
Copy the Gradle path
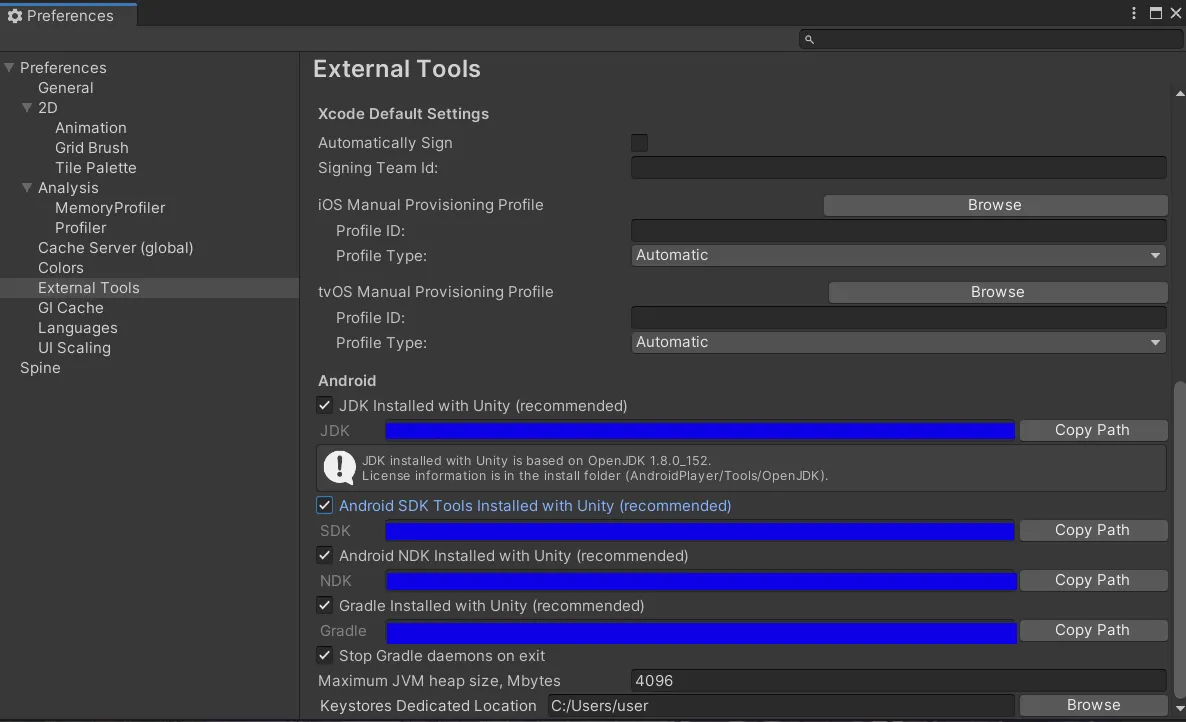(1092, 631)
